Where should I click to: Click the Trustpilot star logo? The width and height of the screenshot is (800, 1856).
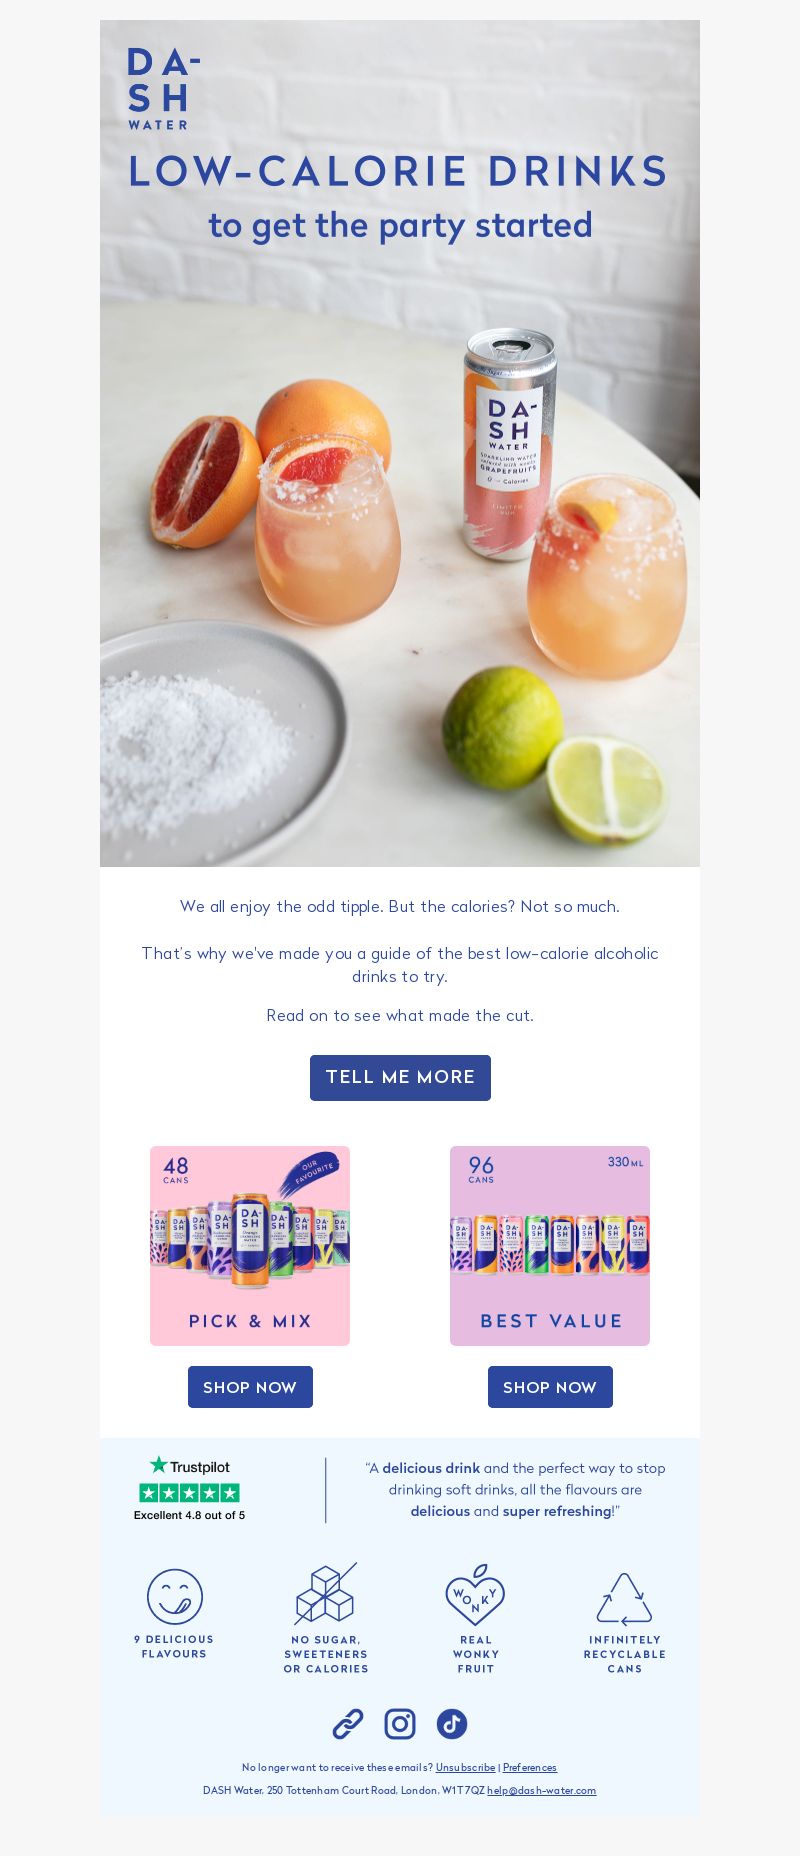pyautogui.click(x=190, y=1466)
